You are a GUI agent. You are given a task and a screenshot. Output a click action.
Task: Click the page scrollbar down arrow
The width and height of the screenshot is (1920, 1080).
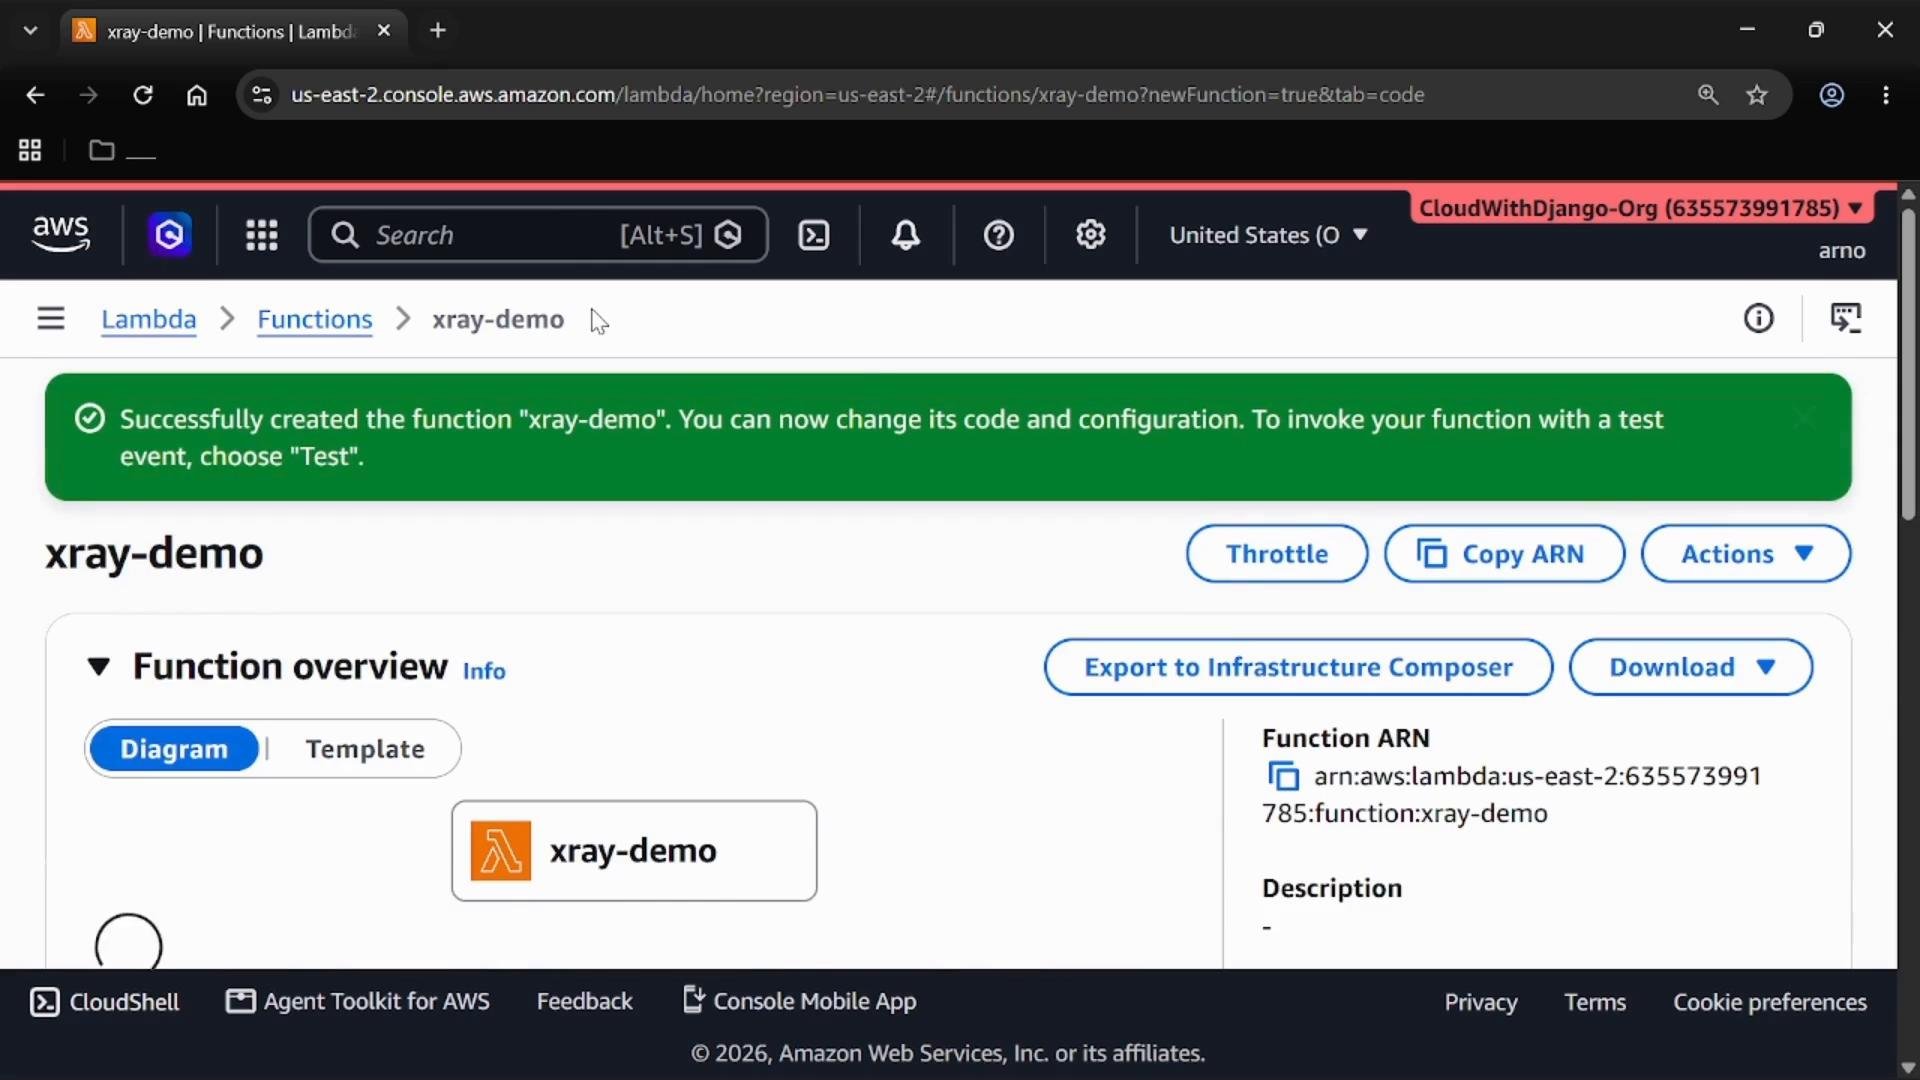click(x=1908, y=1068)
